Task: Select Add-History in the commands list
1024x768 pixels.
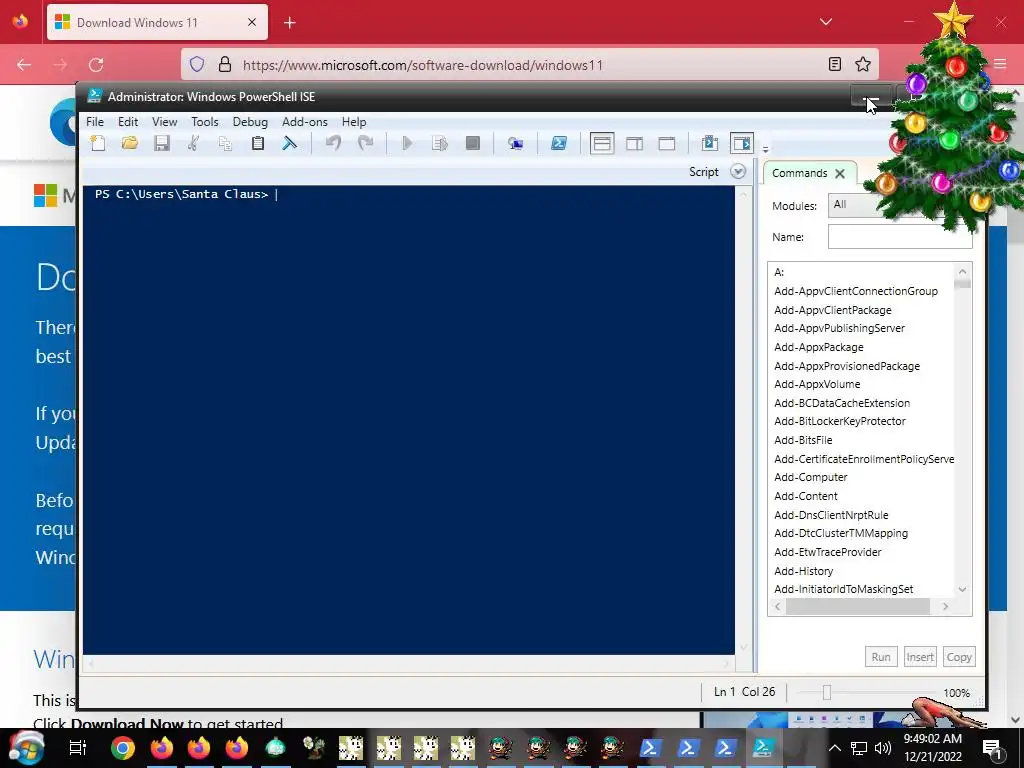Action: pos(804,571)
